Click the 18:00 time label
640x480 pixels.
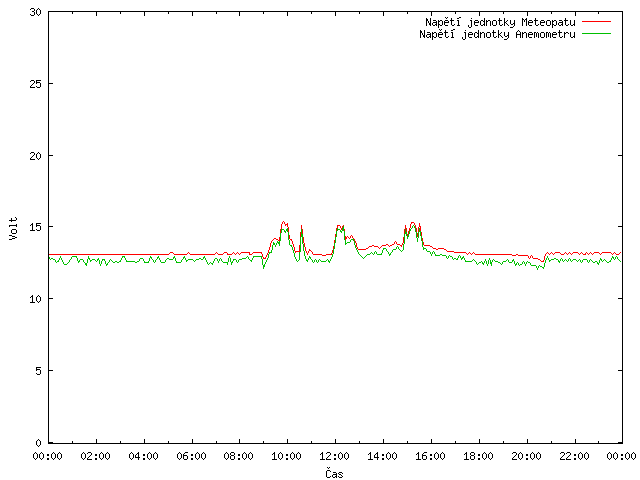478,456
